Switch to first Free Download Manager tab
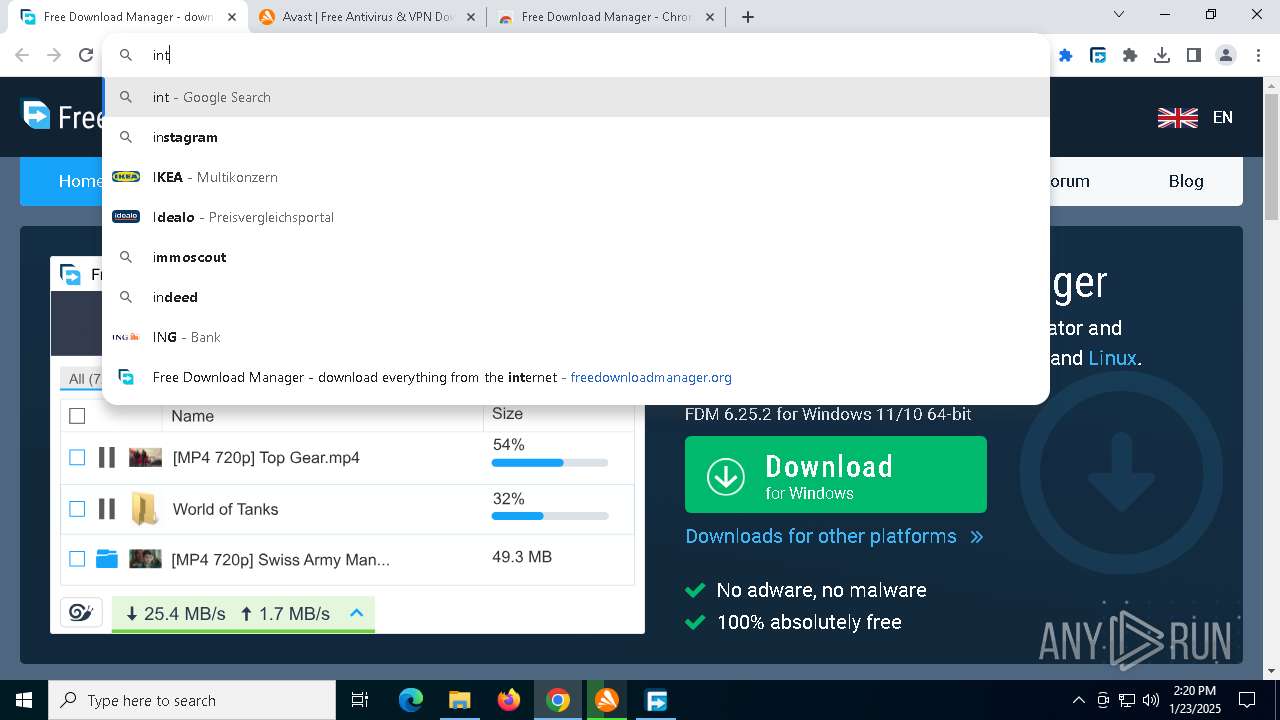This screenshot has height=720, width=1280. coord(128,17)
